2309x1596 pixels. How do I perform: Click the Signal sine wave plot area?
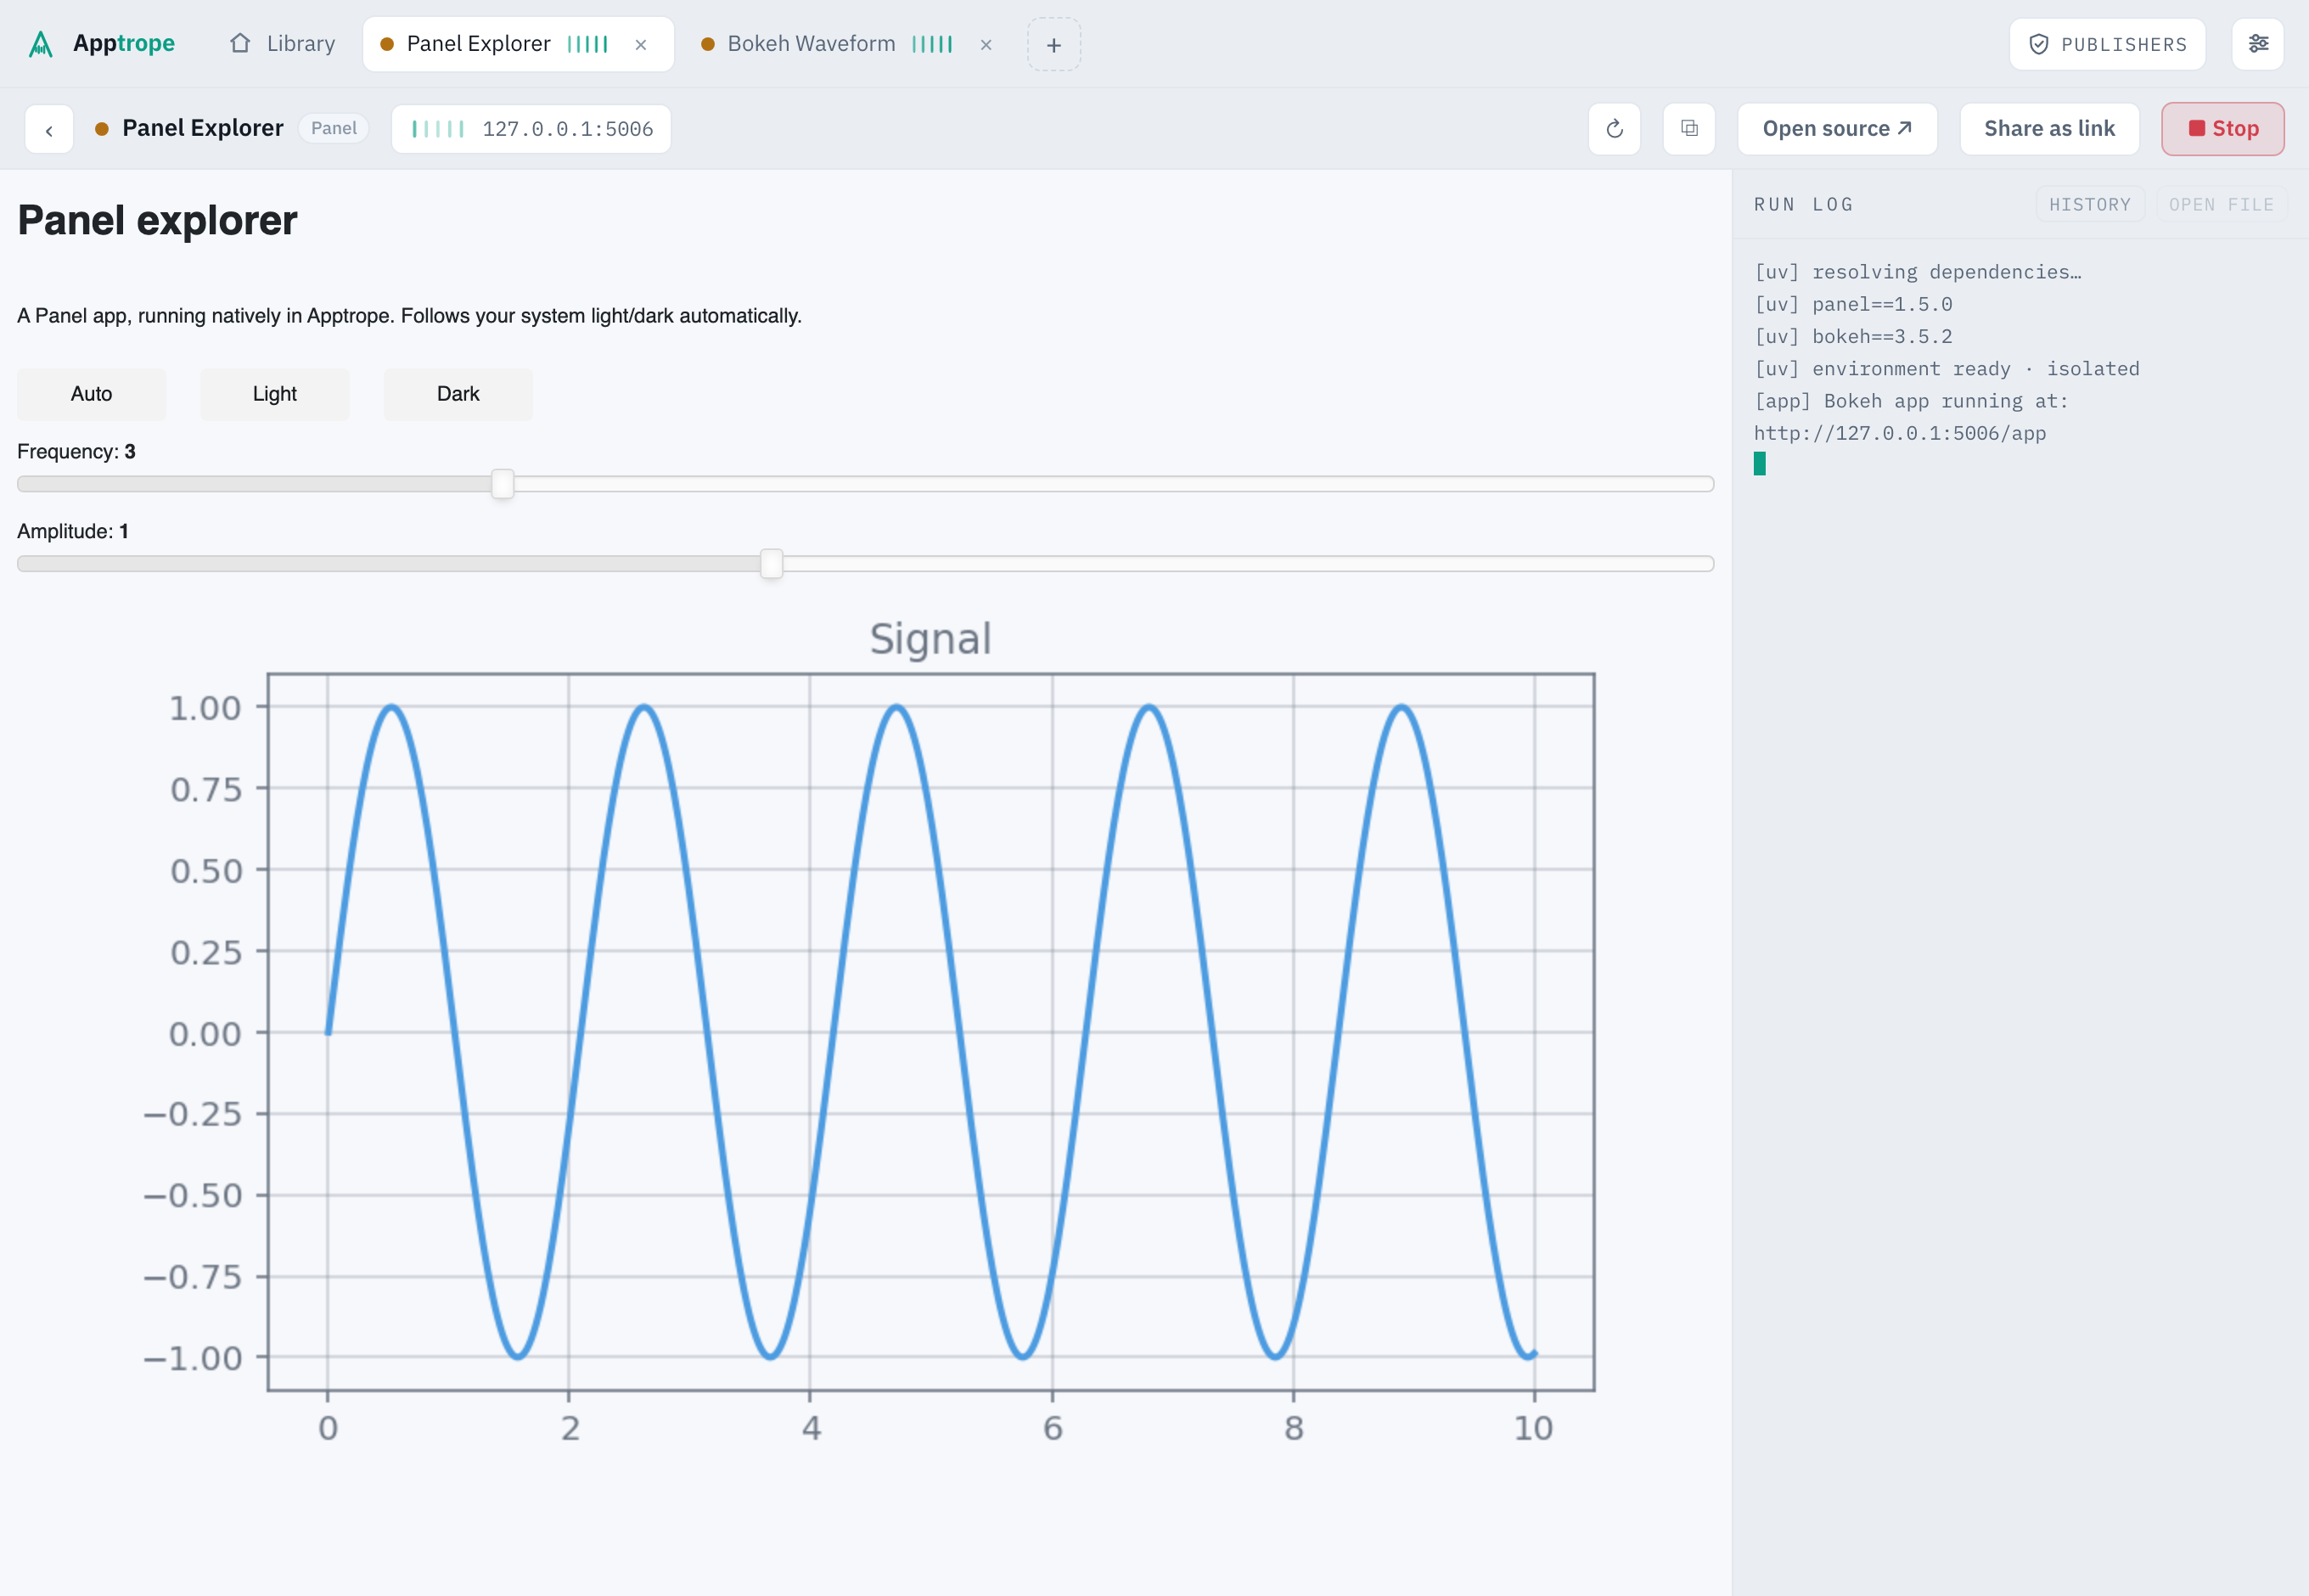click(931, 1032)
